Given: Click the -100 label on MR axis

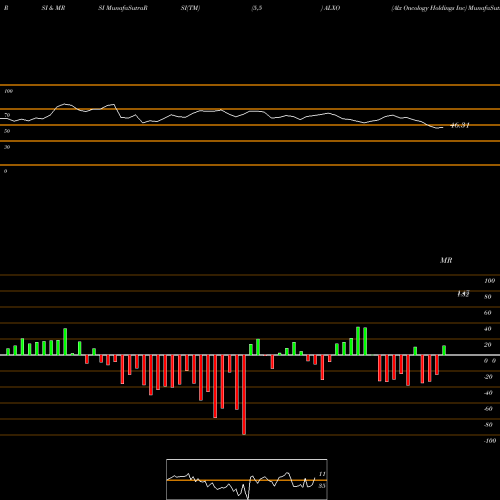Looking at the screenshot, I should coord(489,441).
